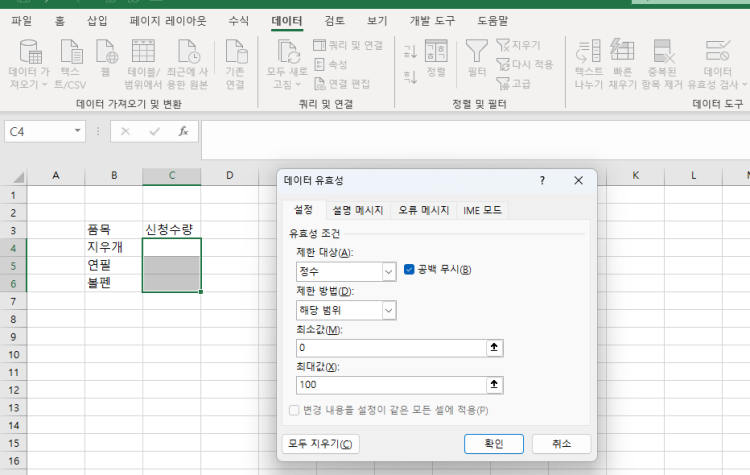Open the 제한 방법 해당 범위 dropdown
Screen dimensions: 750x475
pyautogui.click(x=389, y=311)
